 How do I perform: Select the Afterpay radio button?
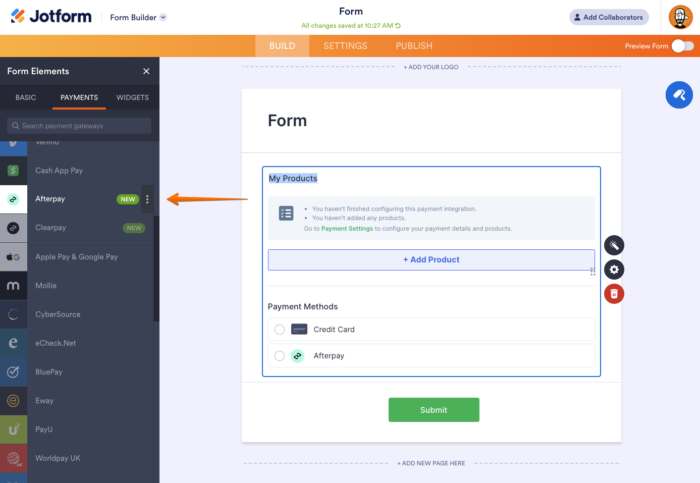279,356
